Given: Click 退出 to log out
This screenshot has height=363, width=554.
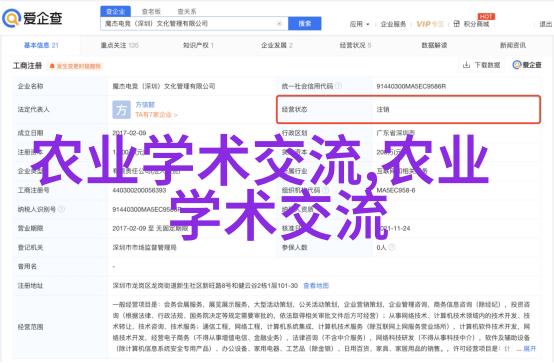Looking at the screenshot, I should click(546, 24).
